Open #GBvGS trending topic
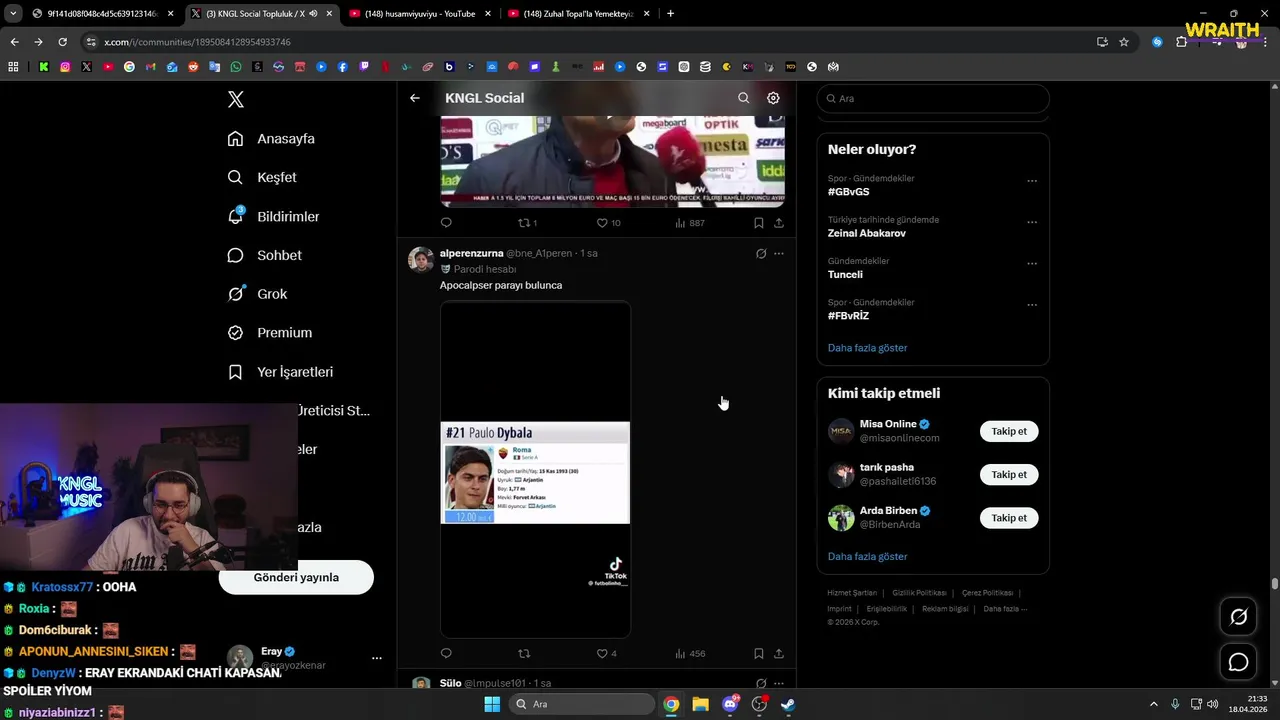The image size is (1280, 720). tap(848, 192)
